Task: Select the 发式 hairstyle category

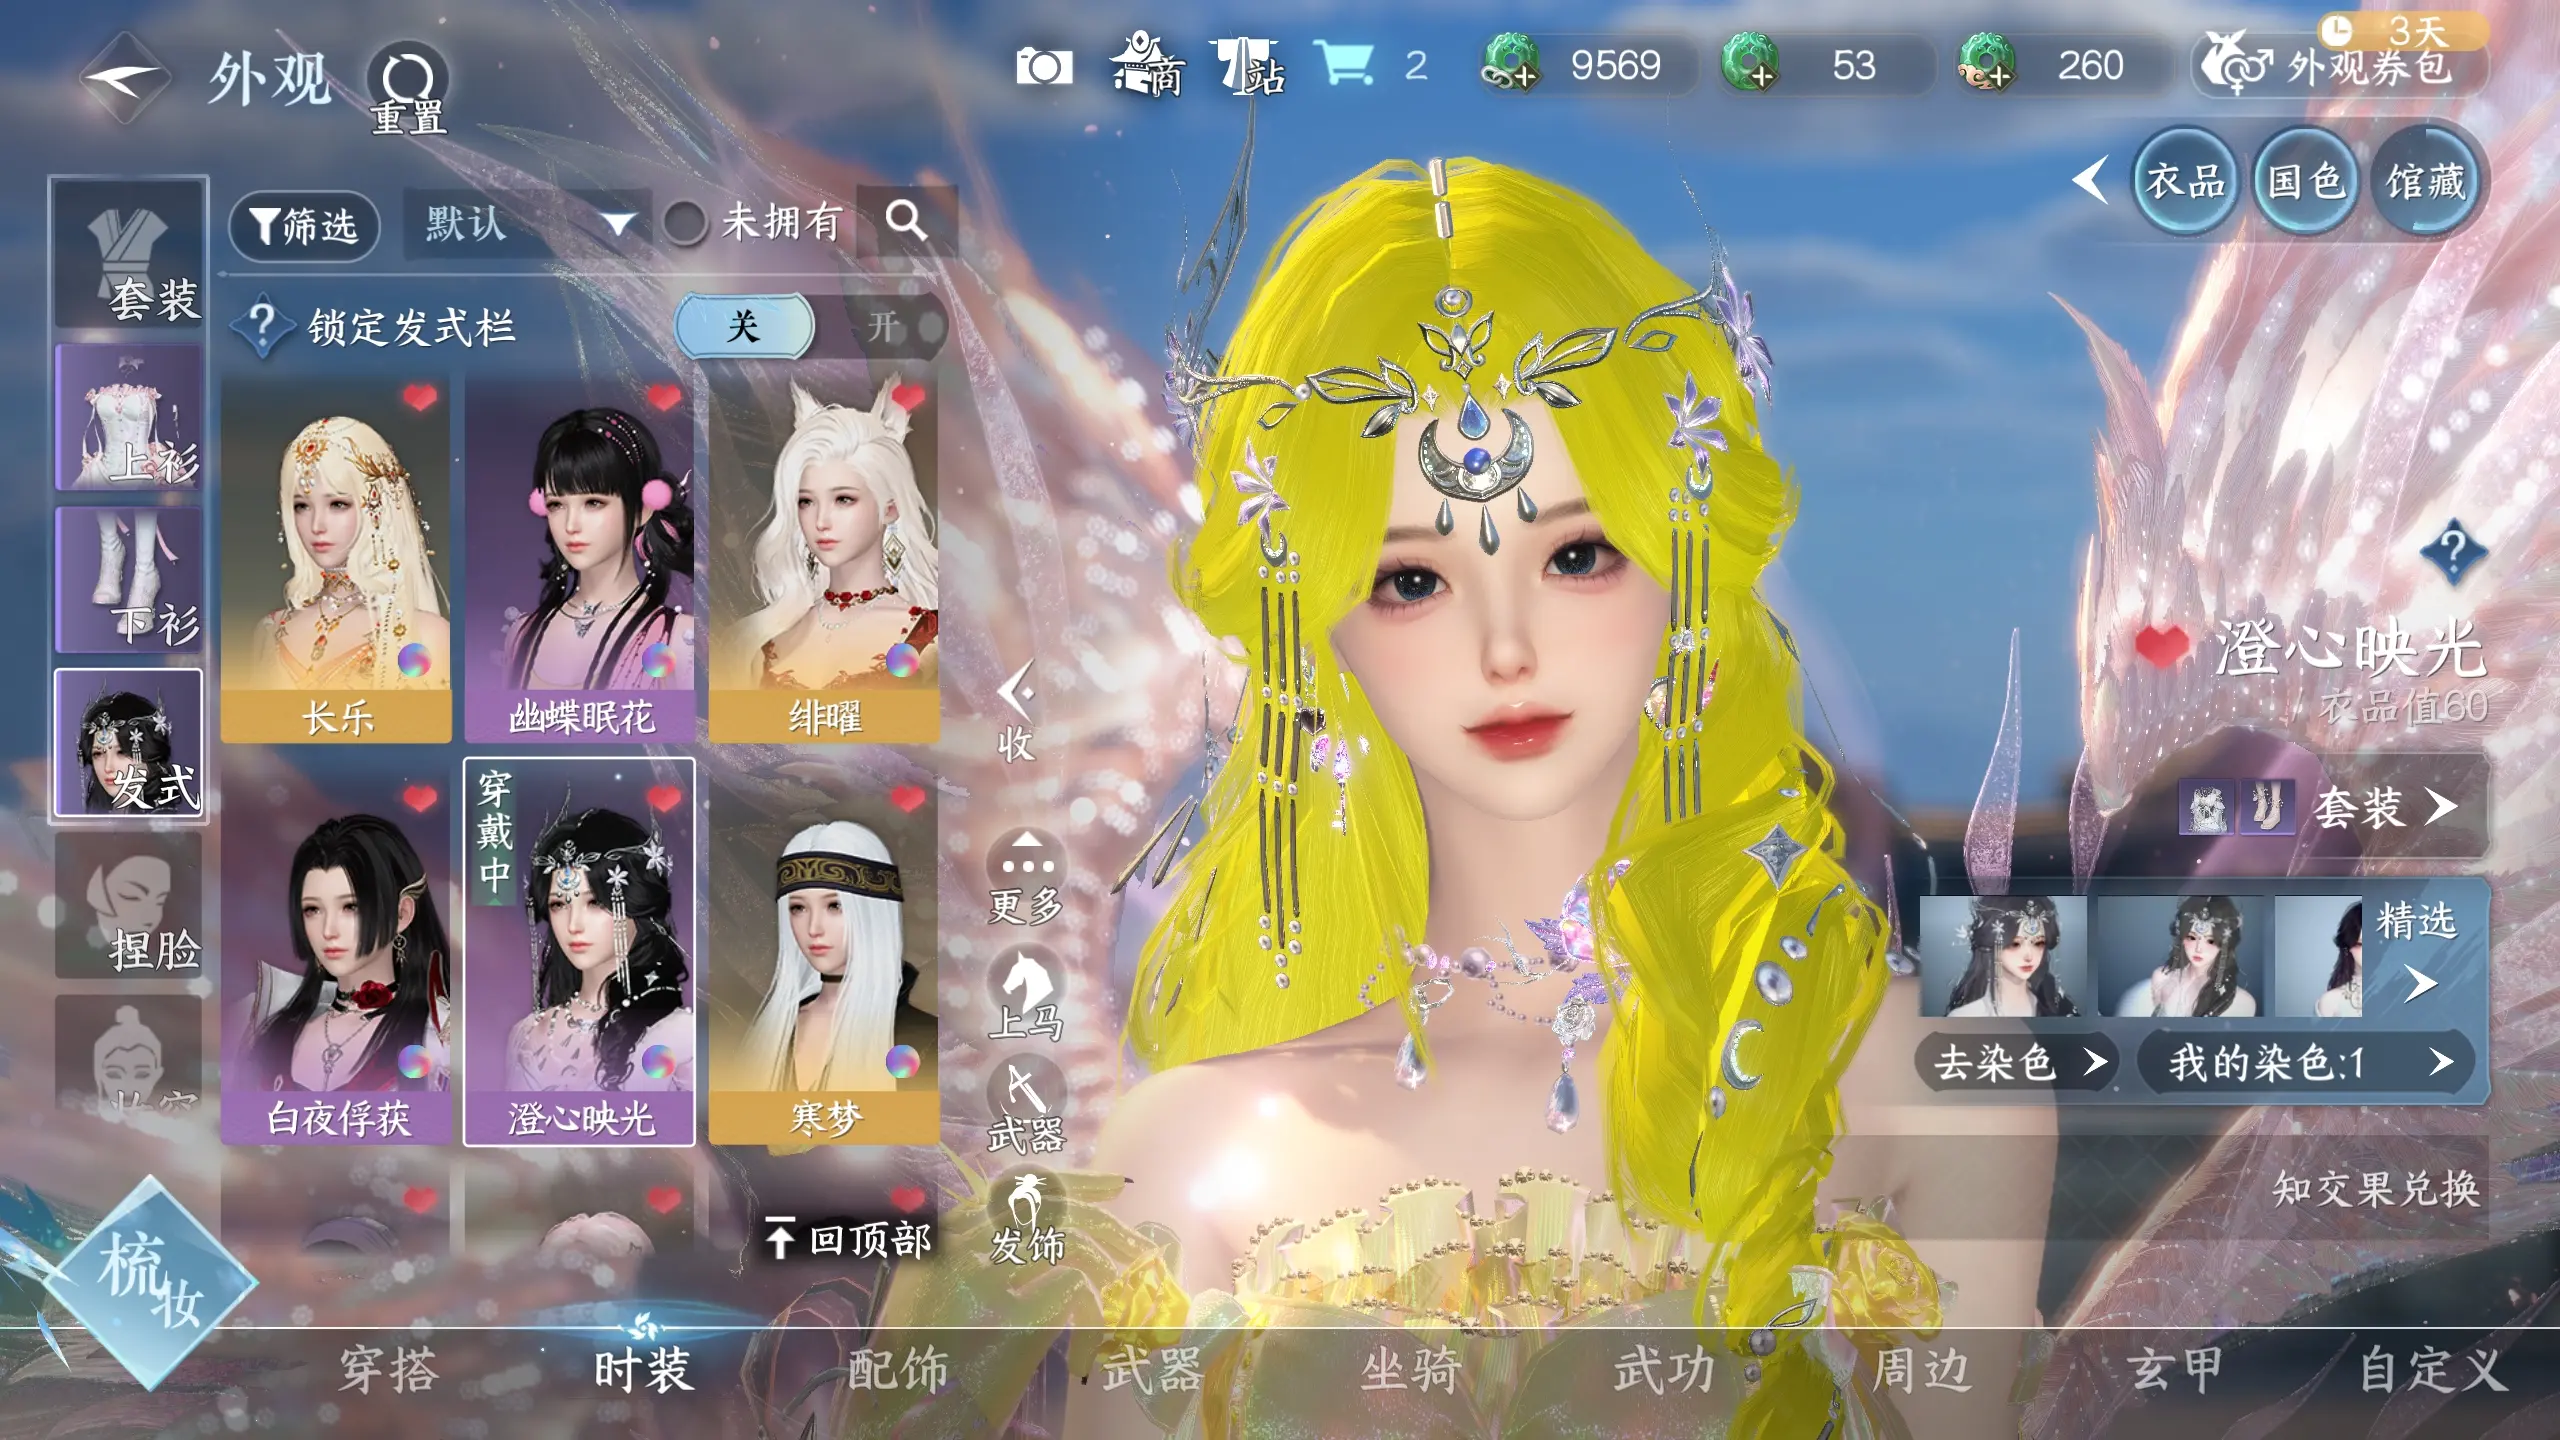Action: 128,742
